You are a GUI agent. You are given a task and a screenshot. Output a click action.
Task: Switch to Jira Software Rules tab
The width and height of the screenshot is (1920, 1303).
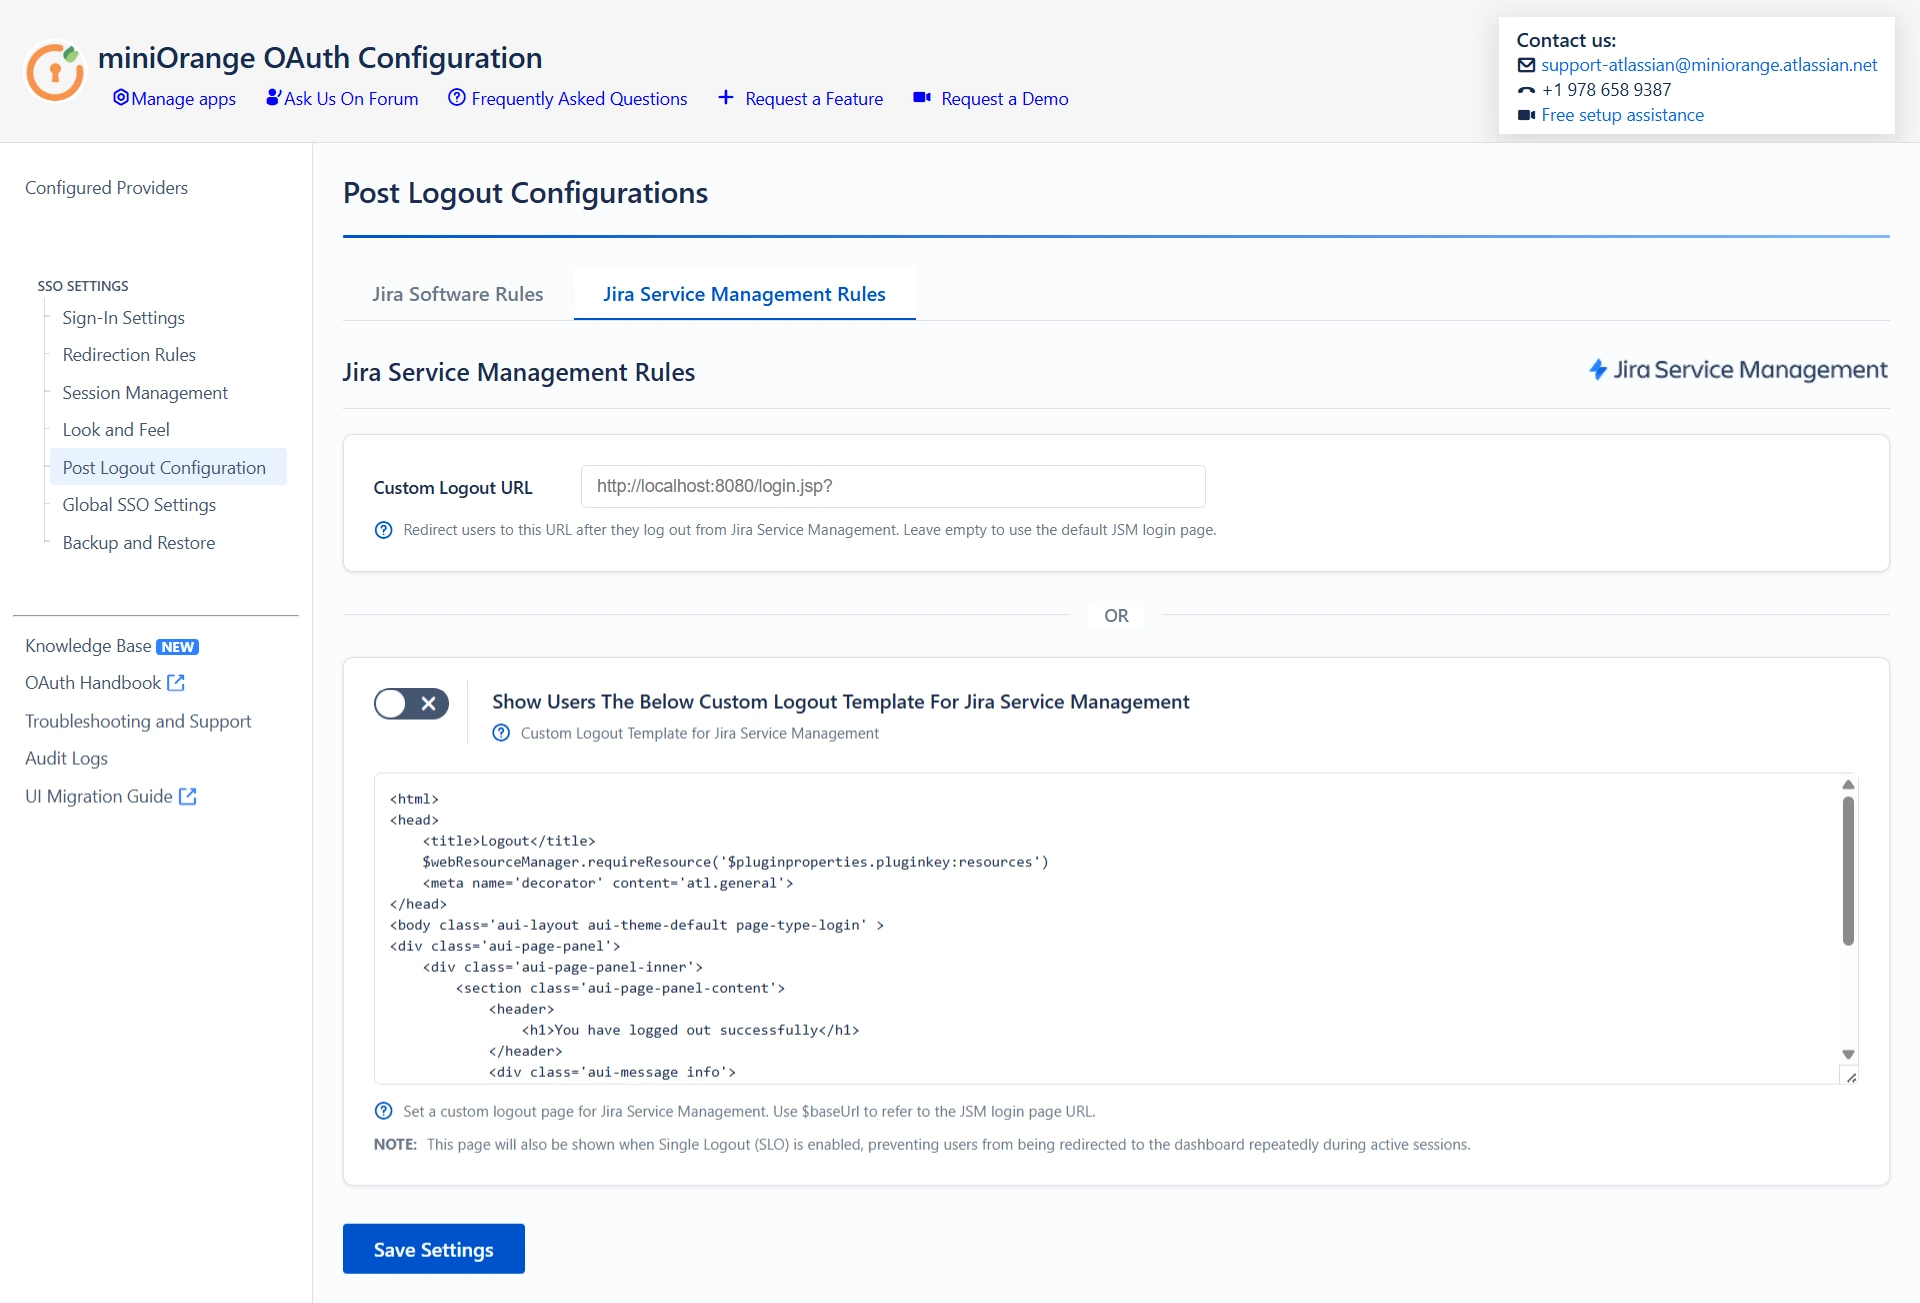(x=458, y=294)
